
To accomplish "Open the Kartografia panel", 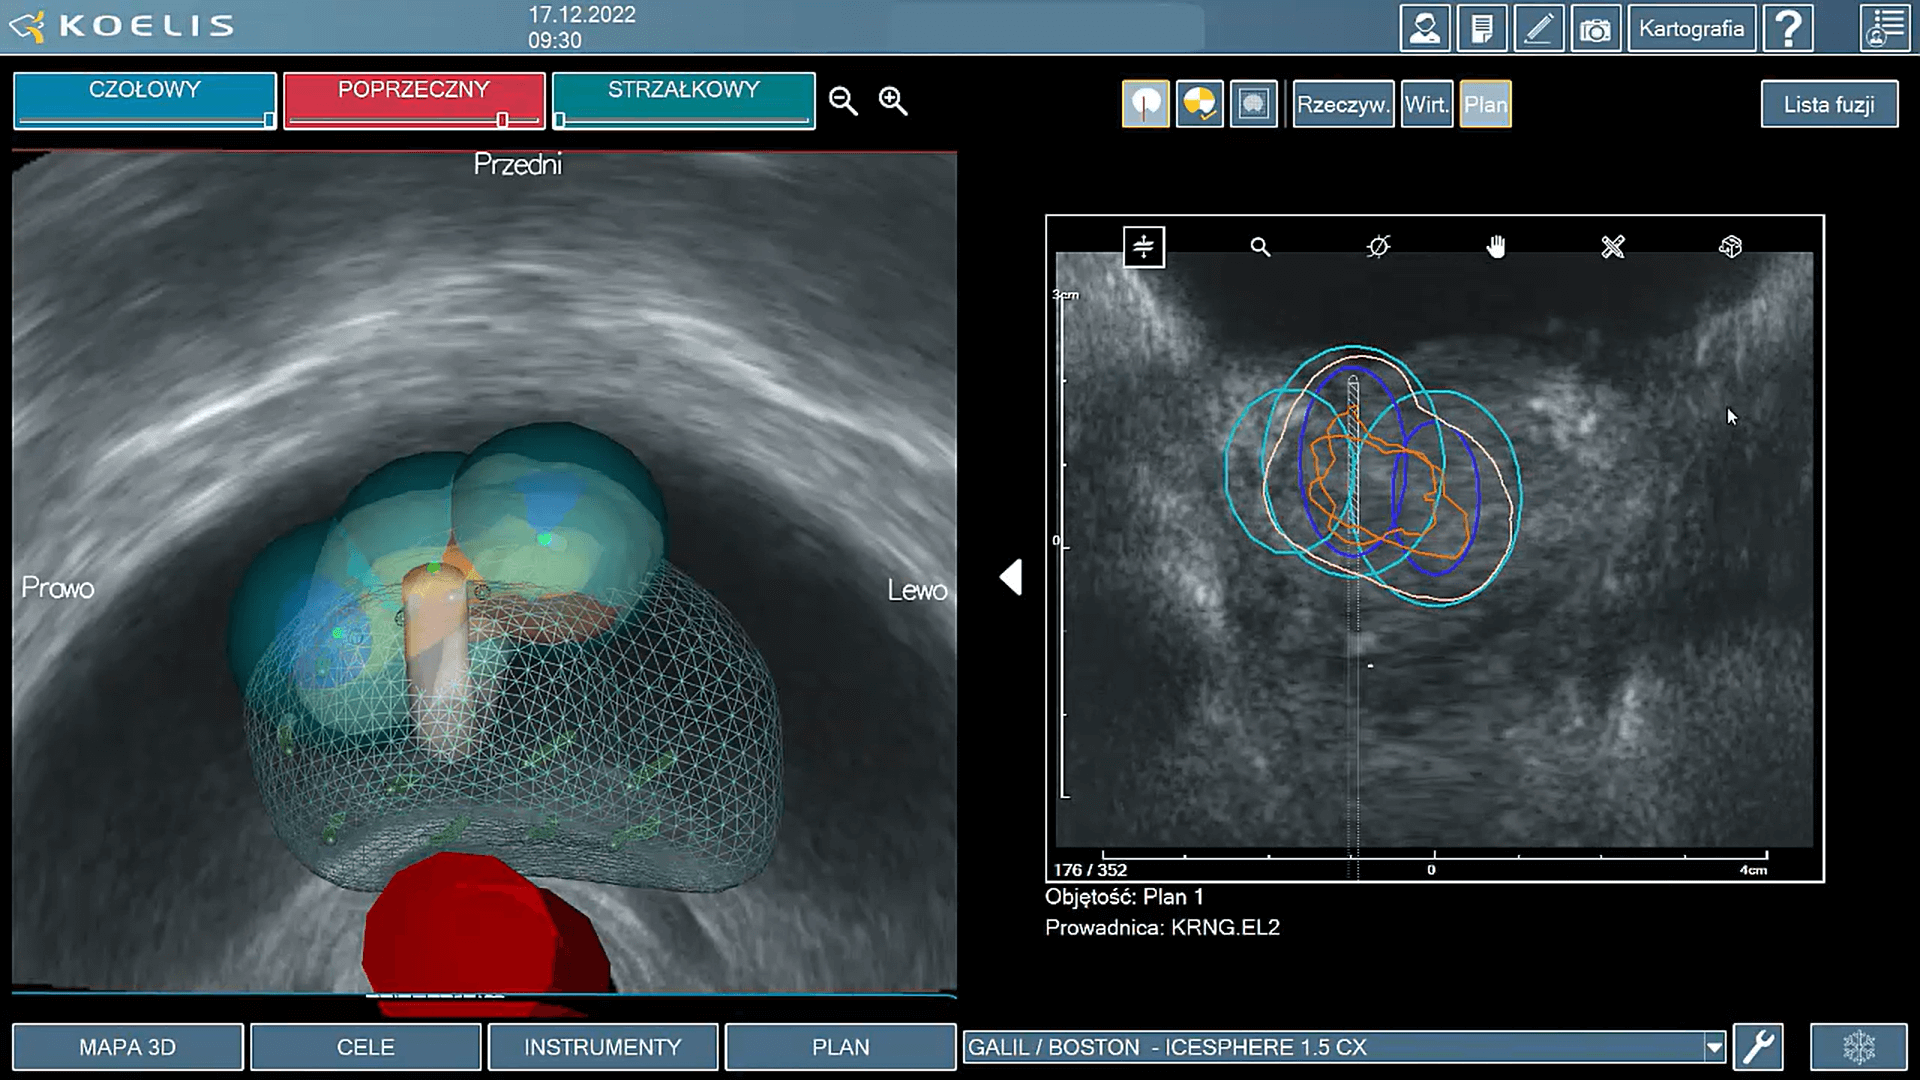I will tap(1691, 27).
